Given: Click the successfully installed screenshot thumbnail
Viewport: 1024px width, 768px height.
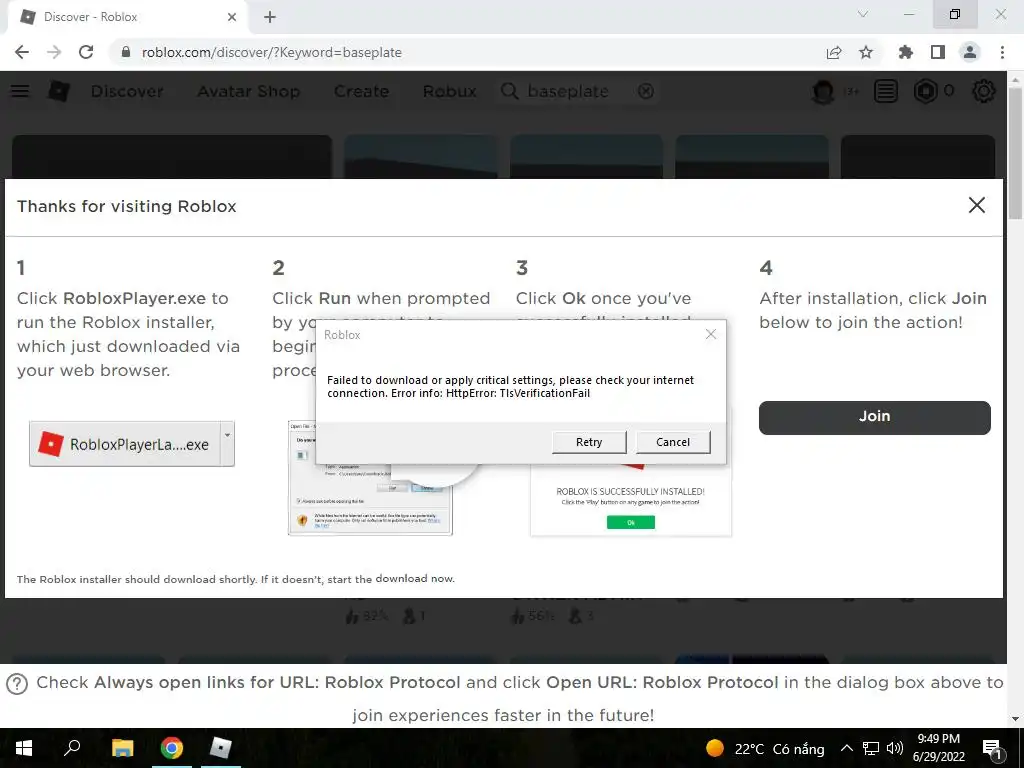Looking at the screenshot, I should (631, 500).
